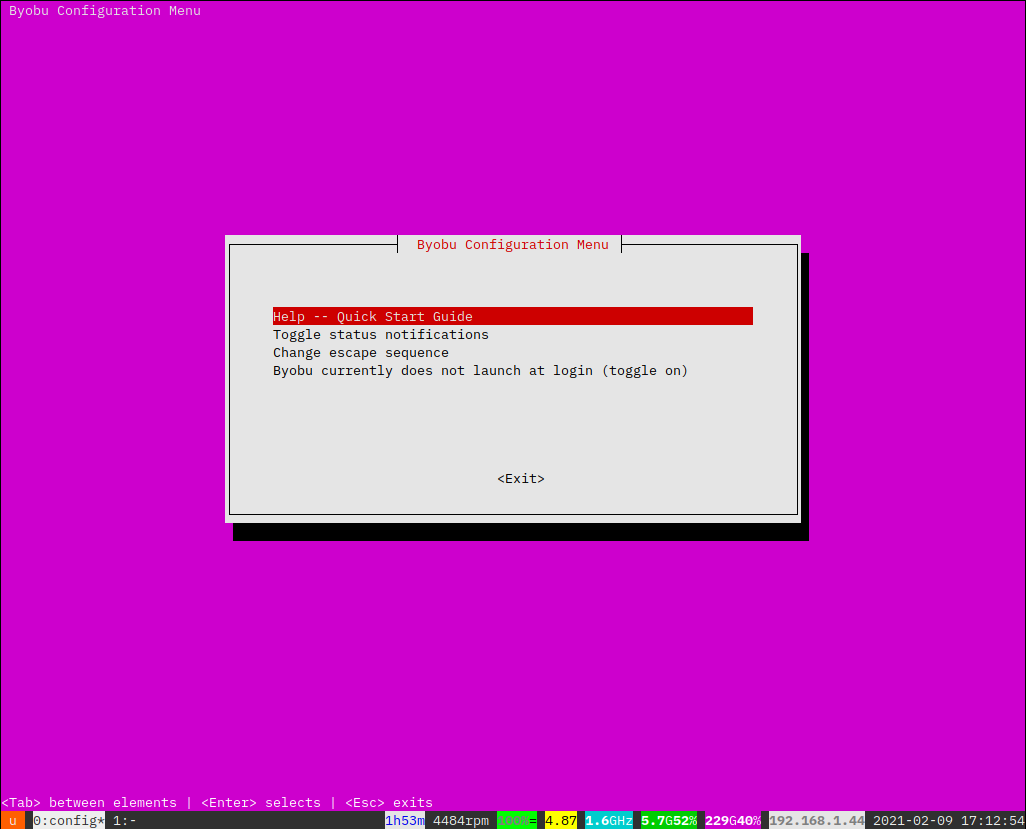Choose Change escape sequence option
This screenshot has width=1026, height=829.
(x=361, y=353)
